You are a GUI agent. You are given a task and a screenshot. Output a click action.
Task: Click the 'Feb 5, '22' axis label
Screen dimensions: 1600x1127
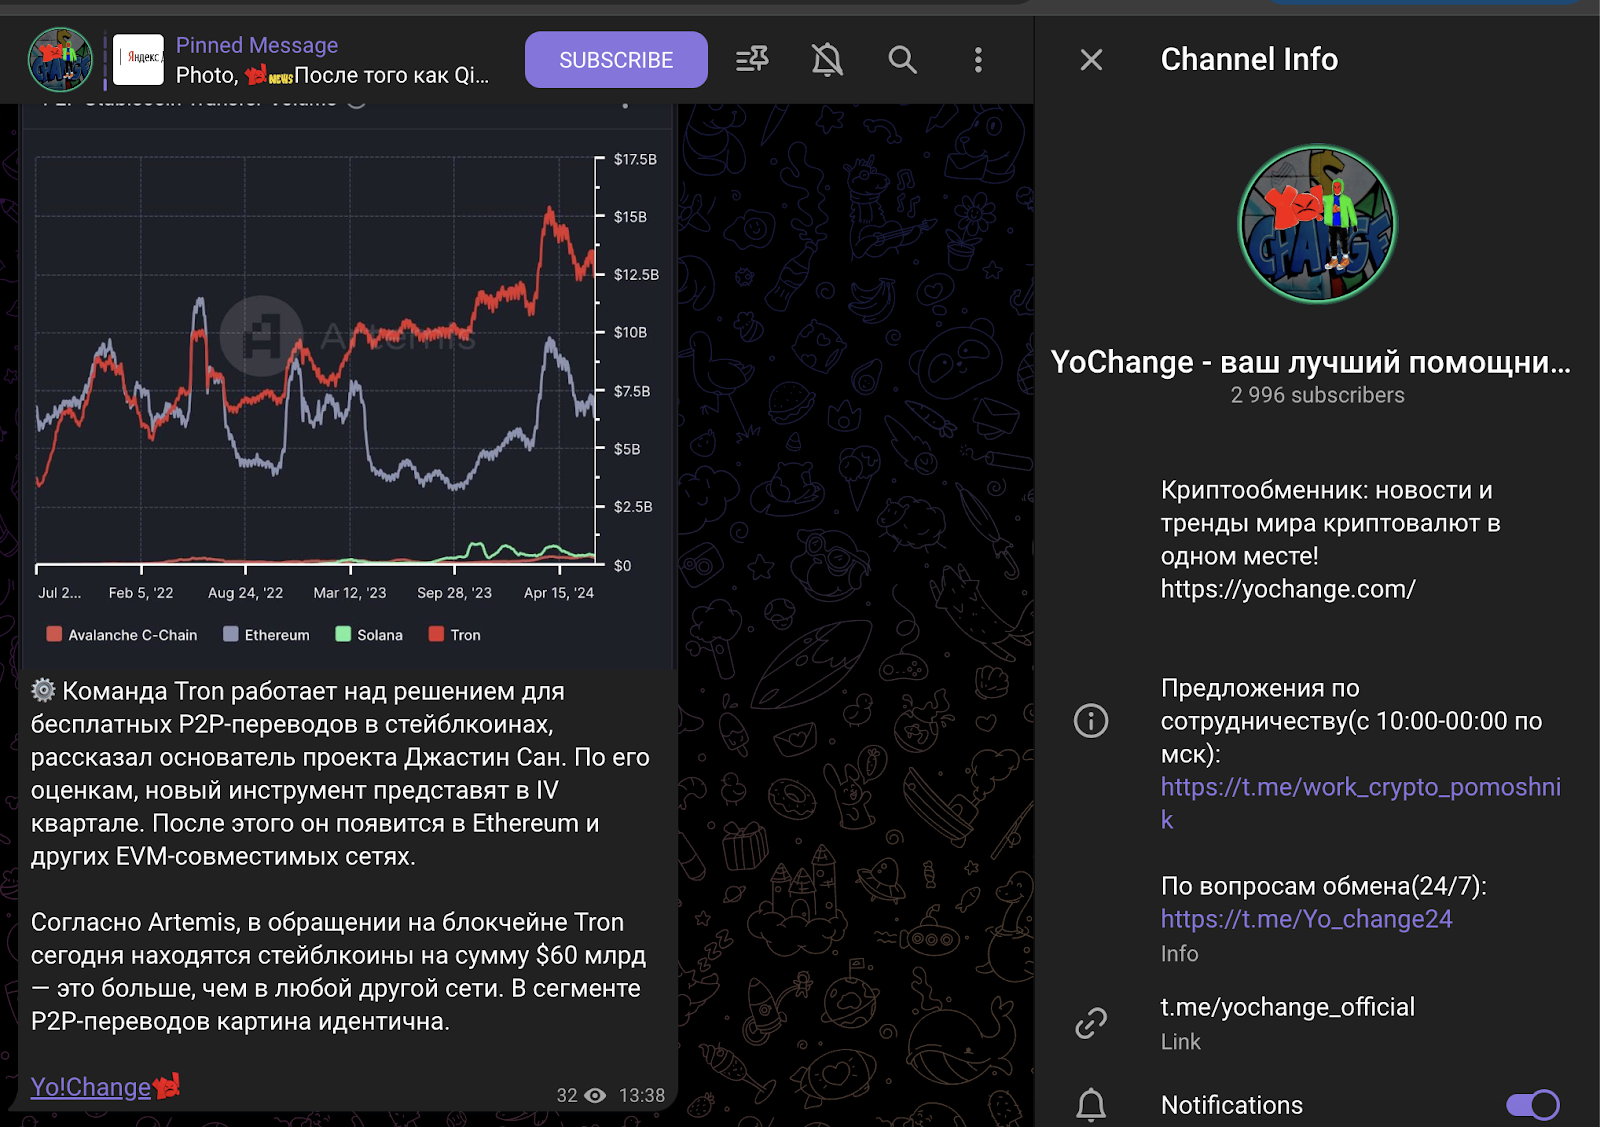click(x=141, y=593)
